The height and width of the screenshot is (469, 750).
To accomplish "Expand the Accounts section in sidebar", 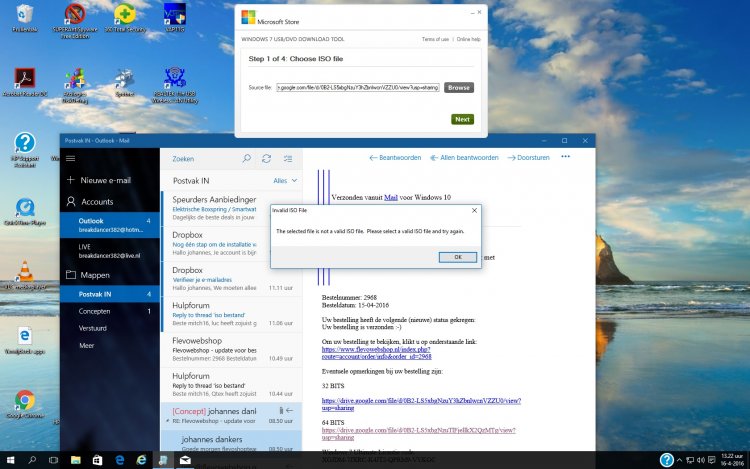I will 96,201.
